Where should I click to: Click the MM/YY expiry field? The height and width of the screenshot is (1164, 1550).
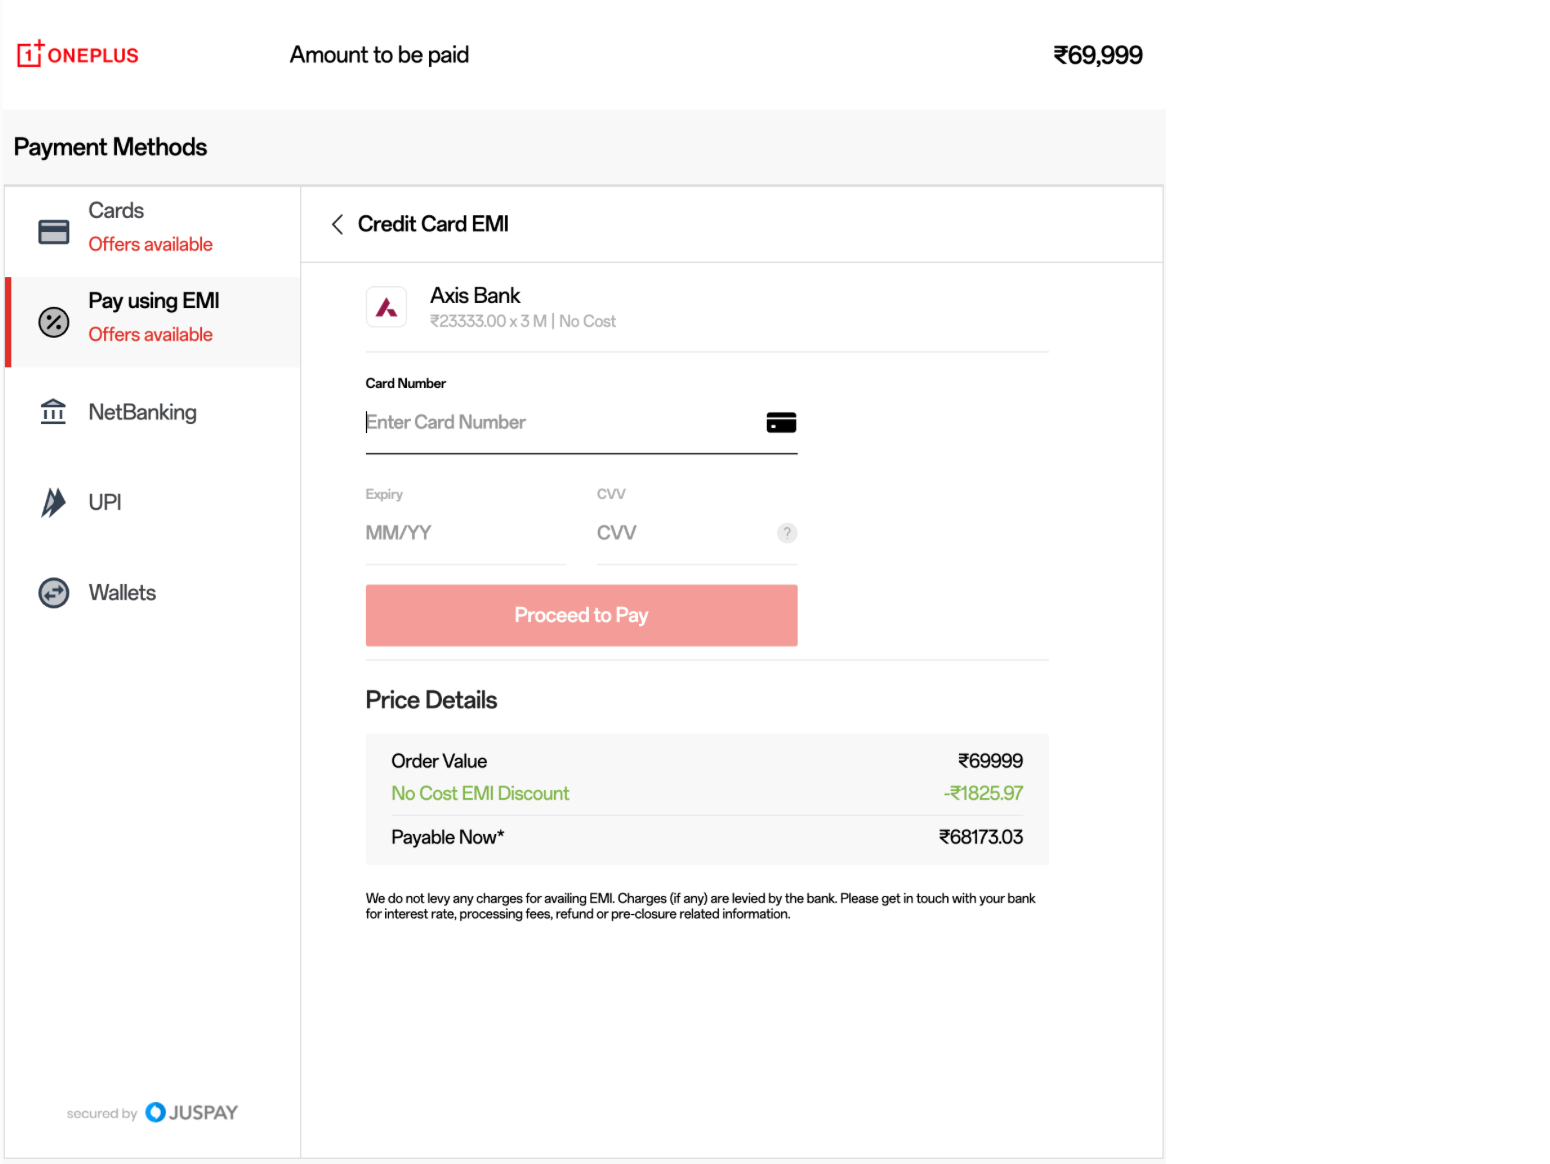click(465, 533)
